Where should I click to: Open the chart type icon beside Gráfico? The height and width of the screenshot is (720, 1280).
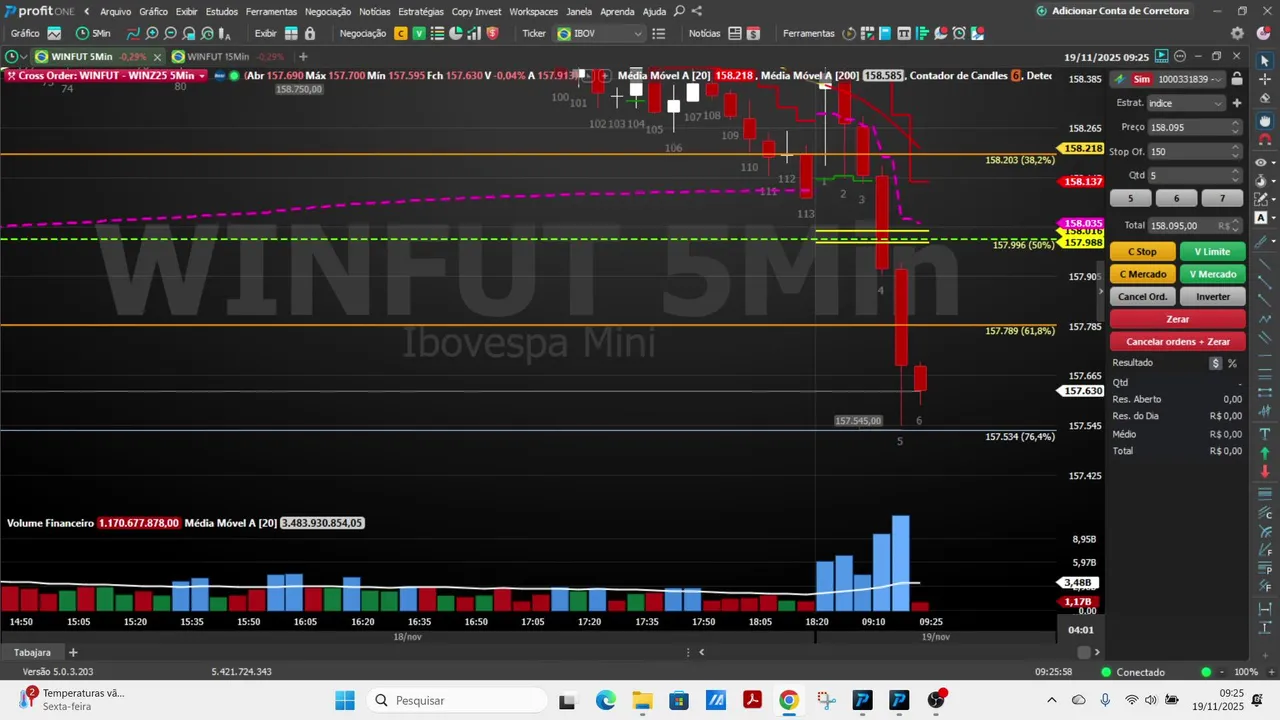point(54,33)
